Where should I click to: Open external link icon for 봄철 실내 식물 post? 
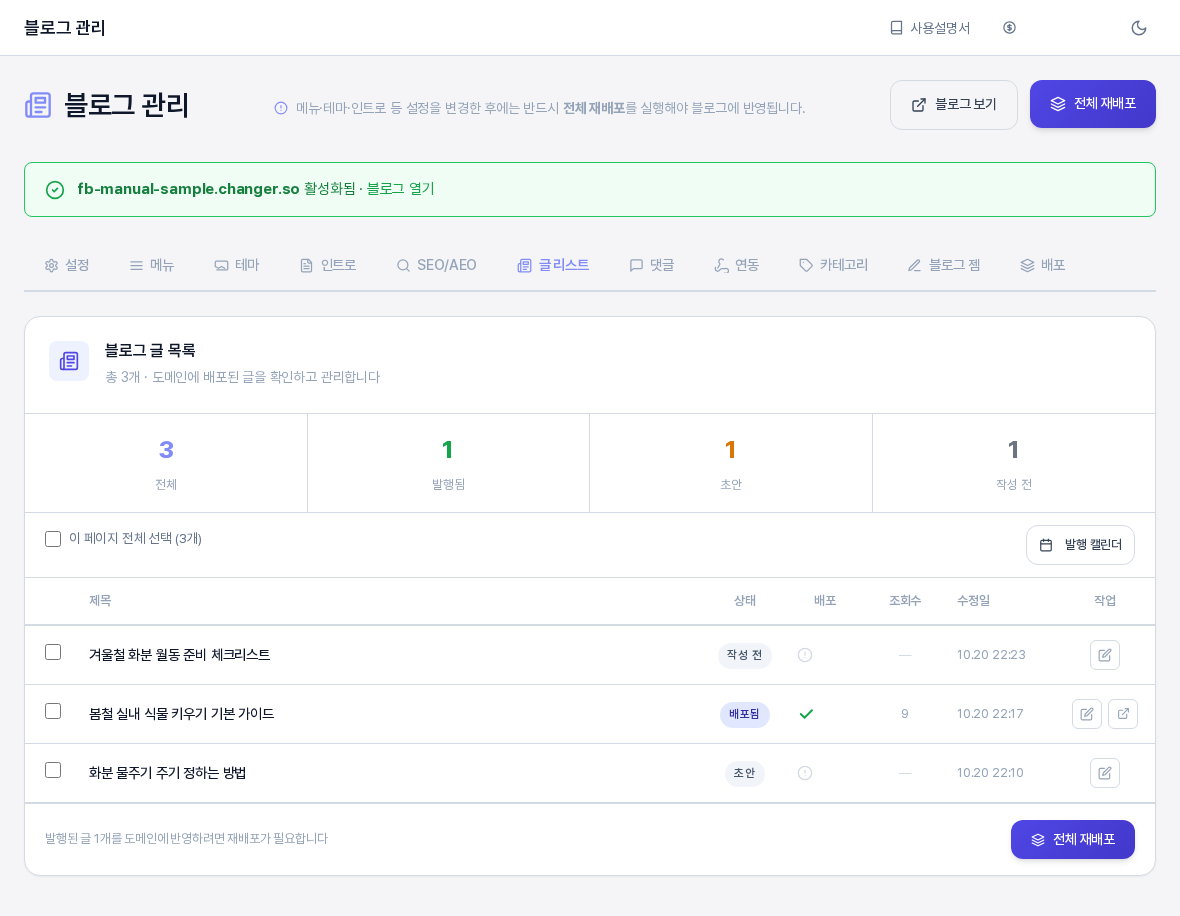(1123, 714)
